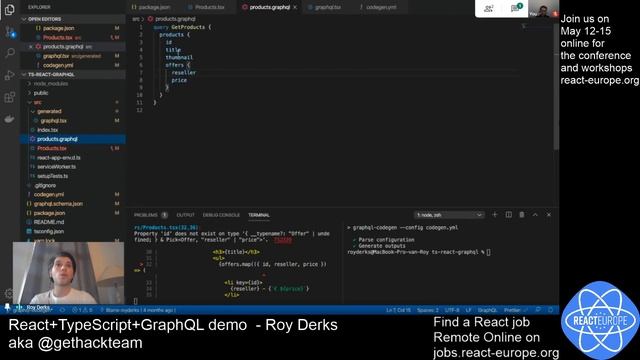Expand the public folder
Screen dimensions: 640x360
41,93
